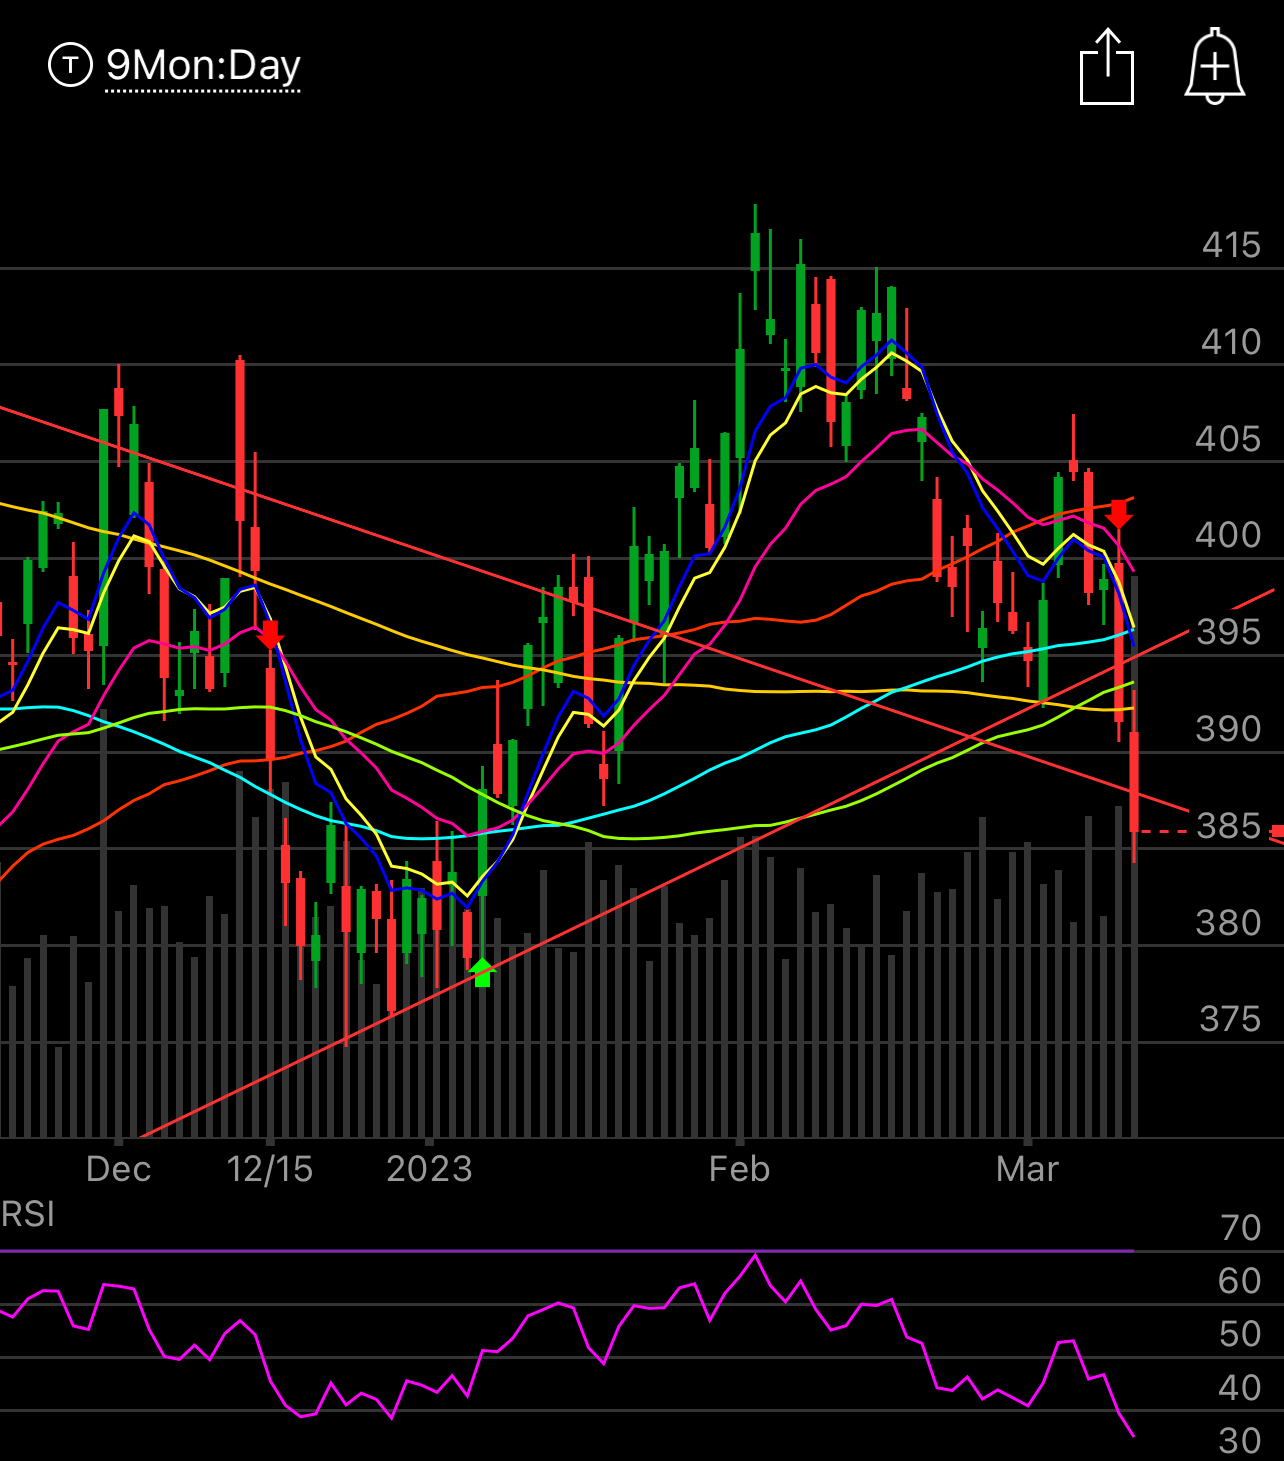This screenshot has height=1461, width=1284.
Task: Select the 395 price axis label
Action: [x=1229, y=632]
